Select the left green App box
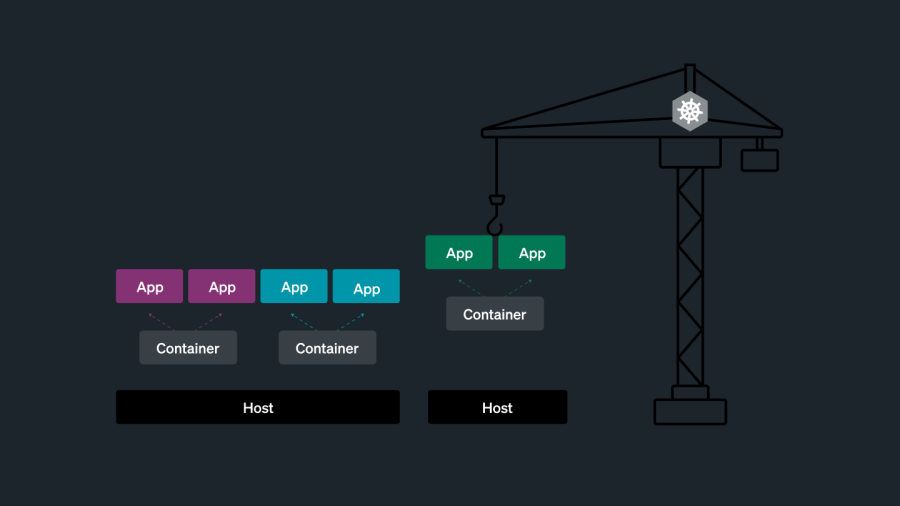900x506 pixels. [459, 253]
